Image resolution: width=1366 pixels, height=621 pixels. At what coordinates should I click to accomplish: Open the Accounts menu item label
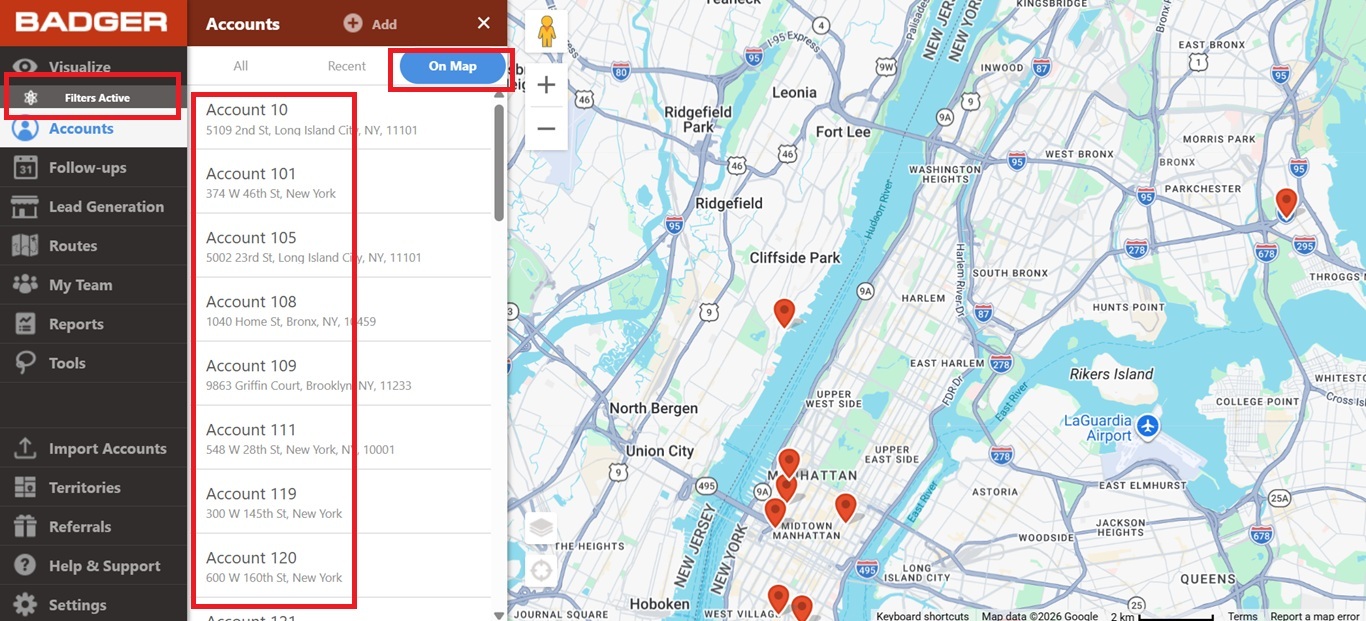point(81,128)
